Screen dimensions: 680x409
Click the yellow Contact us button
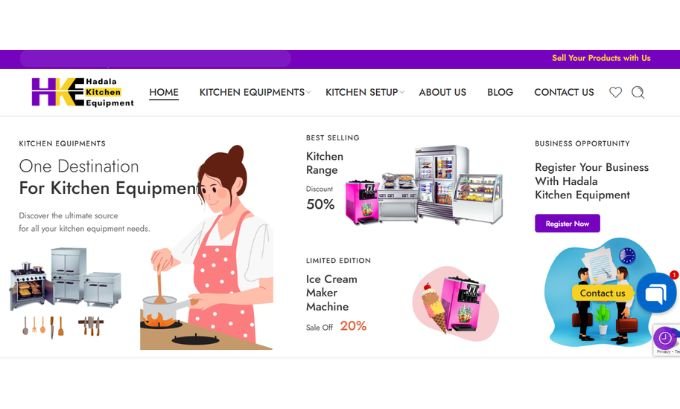point(602,293)
